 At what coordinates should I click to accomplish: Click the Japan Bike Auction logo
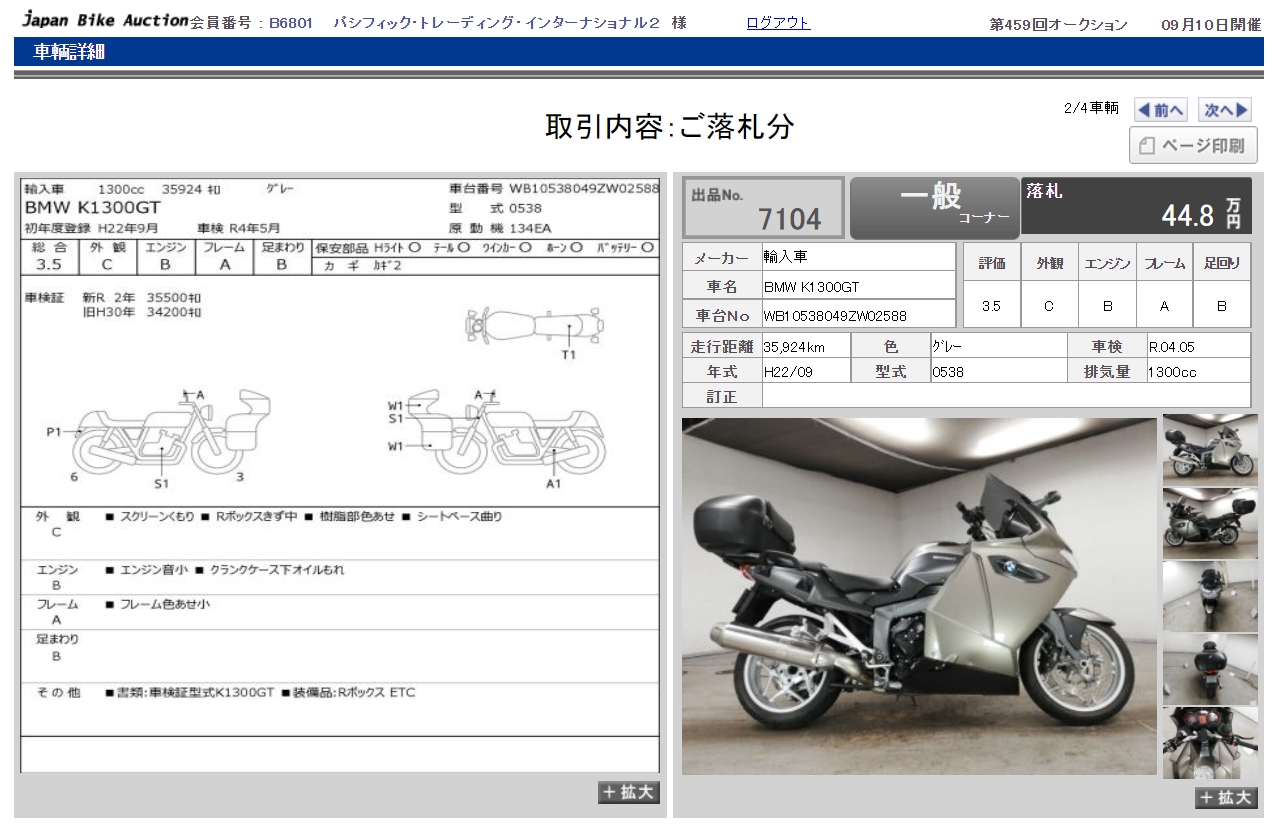click(x=105, y=20)
